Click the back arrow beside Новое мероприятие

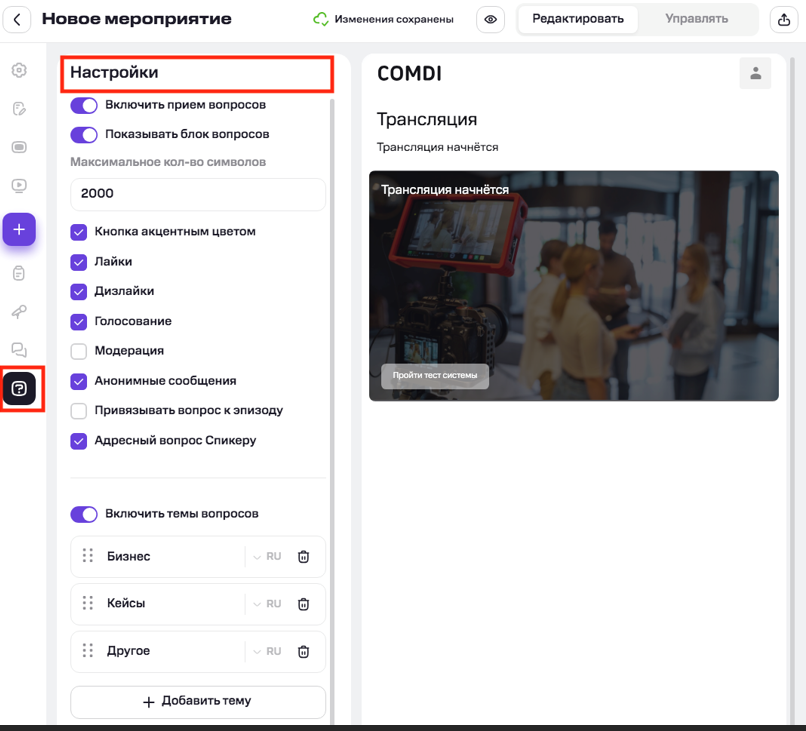tap(17, 19)
